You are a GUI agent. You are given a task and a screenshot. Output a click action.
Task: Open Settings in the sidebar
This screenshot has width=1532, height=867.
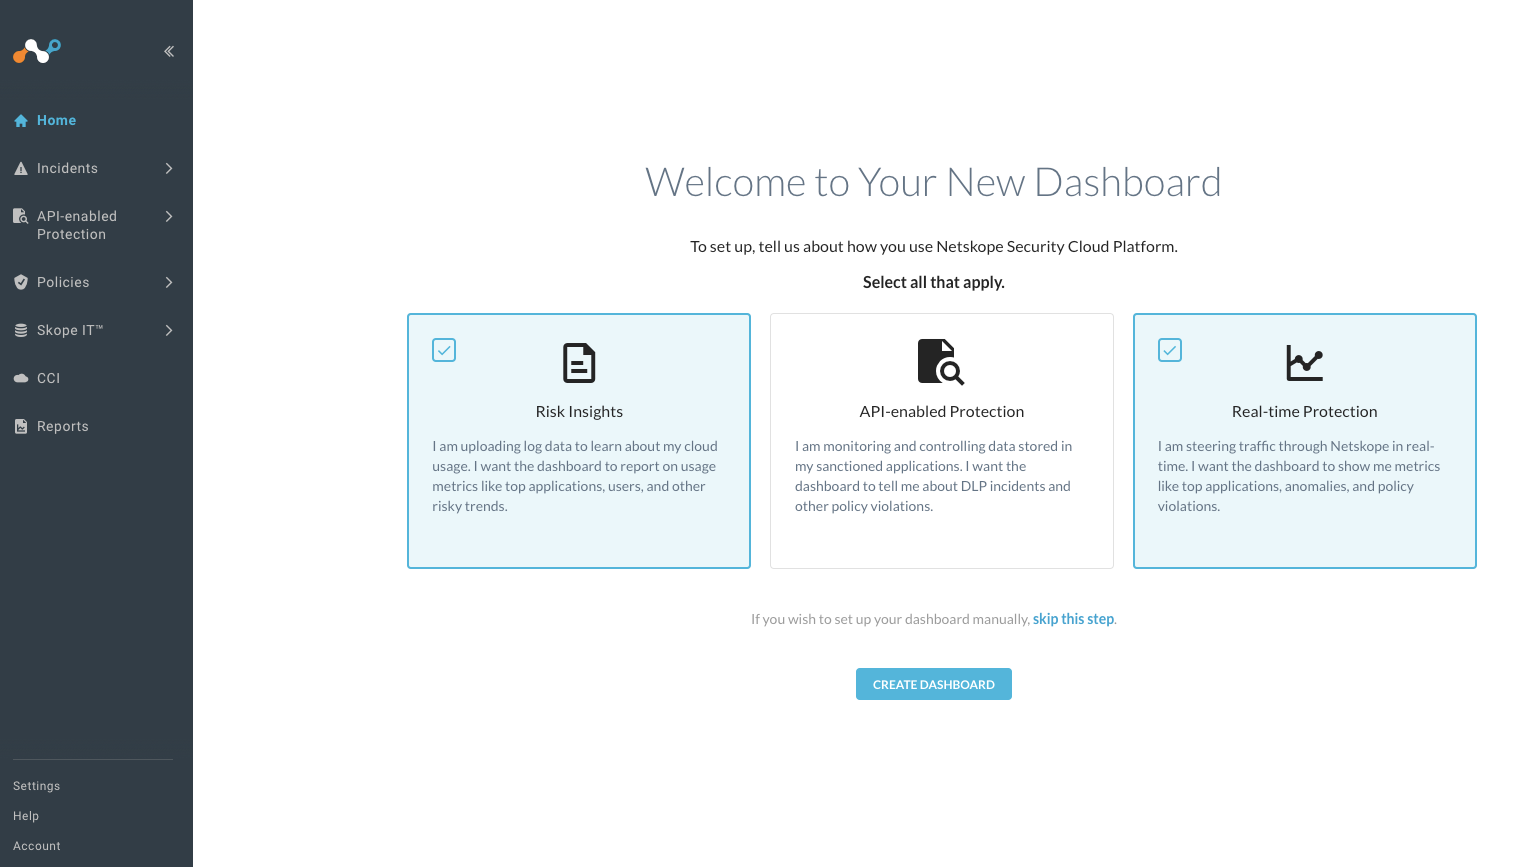click(37, 786)
